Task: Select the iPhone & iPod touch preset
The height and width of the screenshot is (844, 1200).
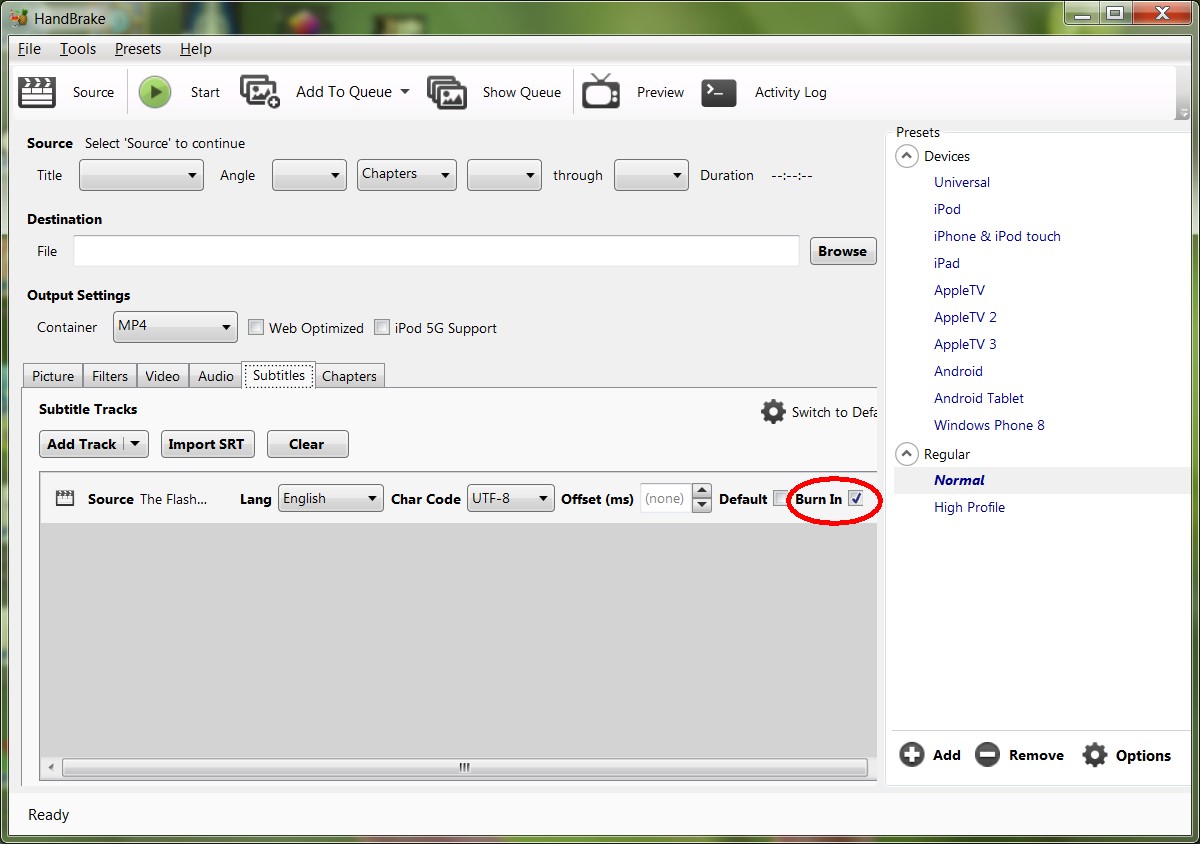Action: tap(997, 236)
